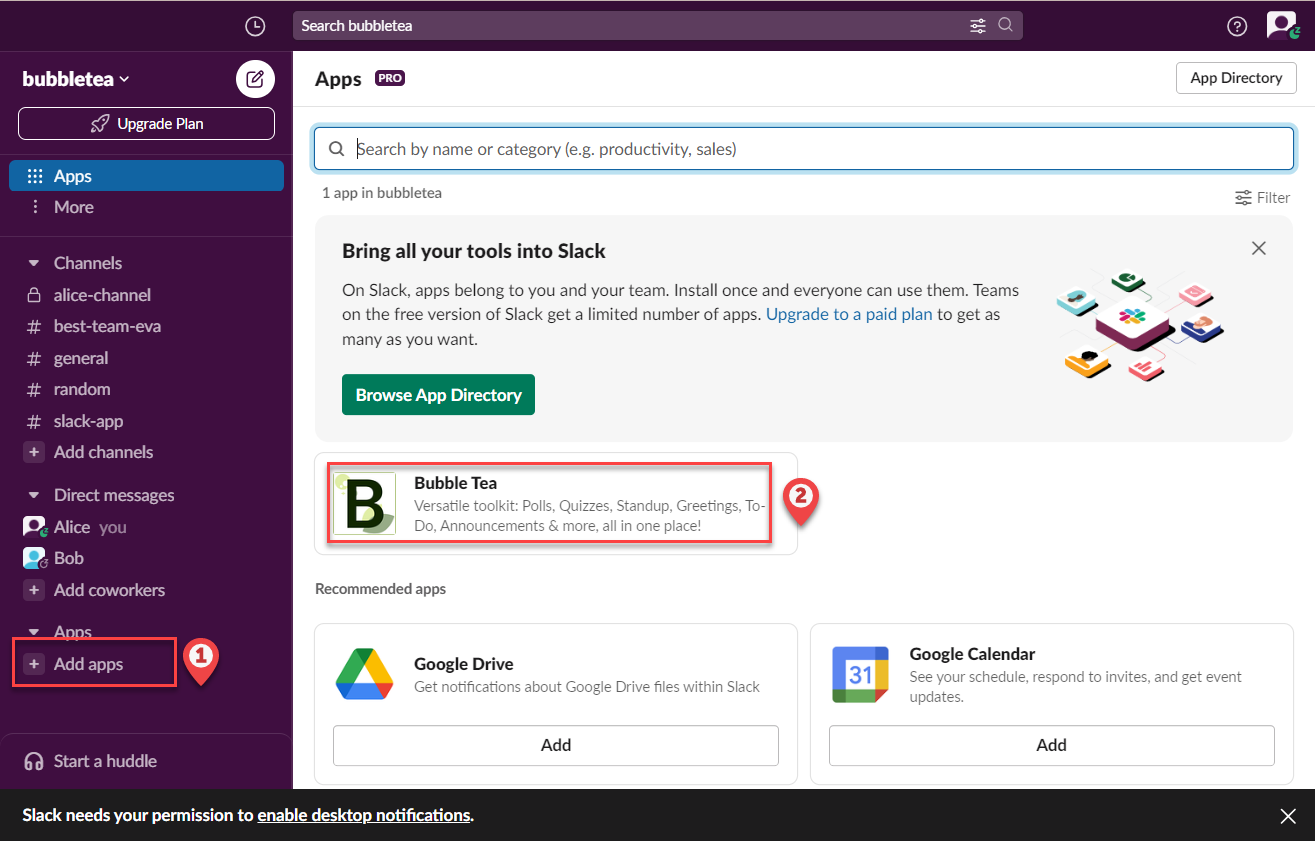This screenshot has height=841, width=1315.
Task: Click the Browse App Directory button
Action: (438, 395)
